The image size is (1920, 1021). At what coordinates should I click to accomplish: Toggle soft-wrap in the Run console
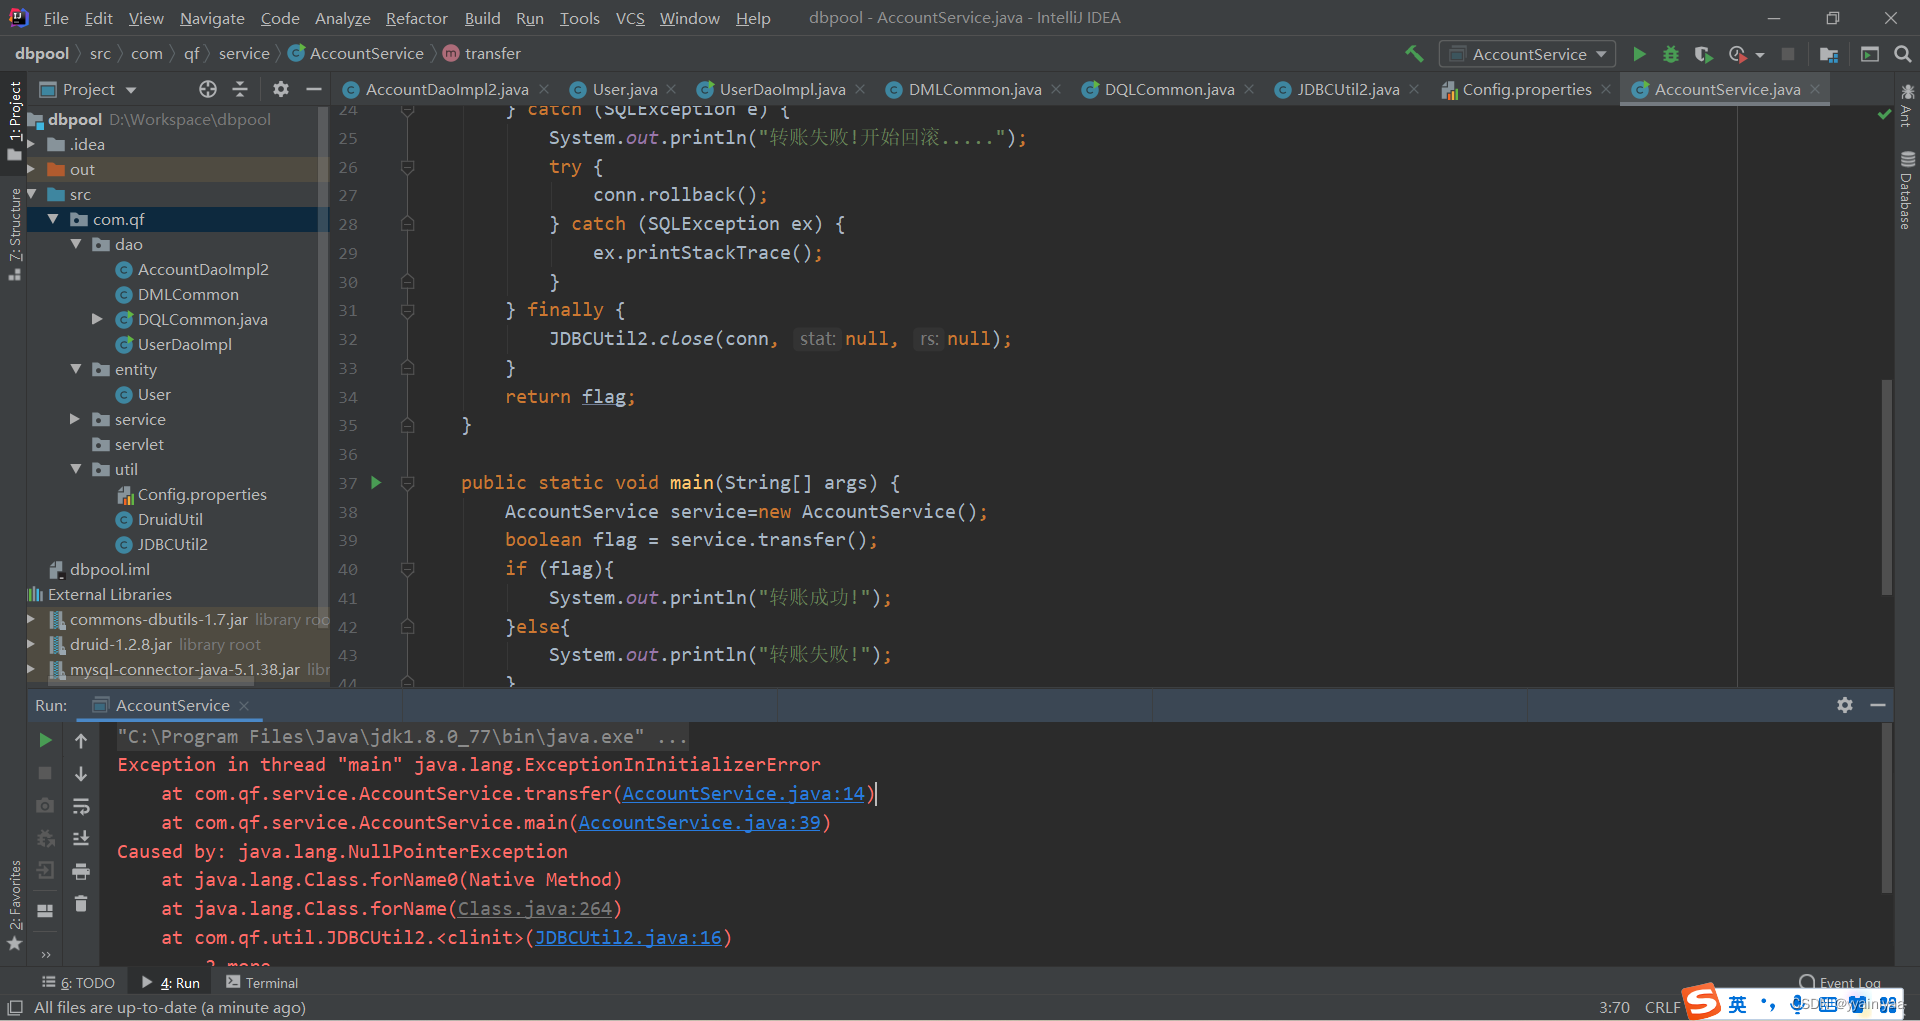point(81,806)
